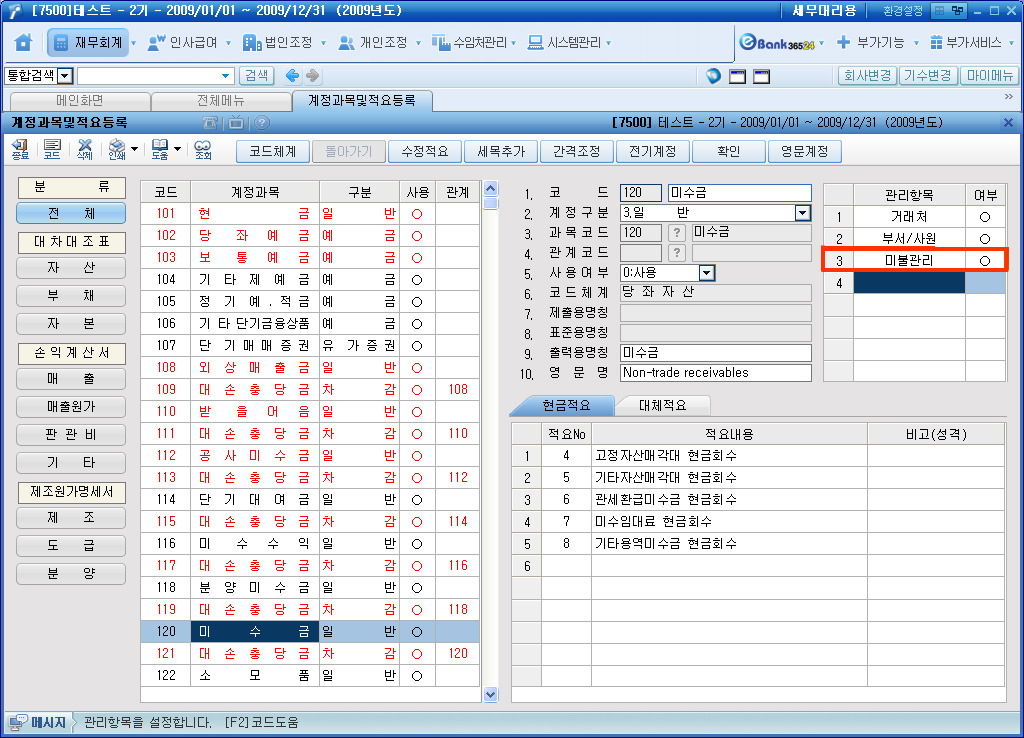Expand the search text combo box arrow
Screen dimensions: 1024x738
[225, 76]
